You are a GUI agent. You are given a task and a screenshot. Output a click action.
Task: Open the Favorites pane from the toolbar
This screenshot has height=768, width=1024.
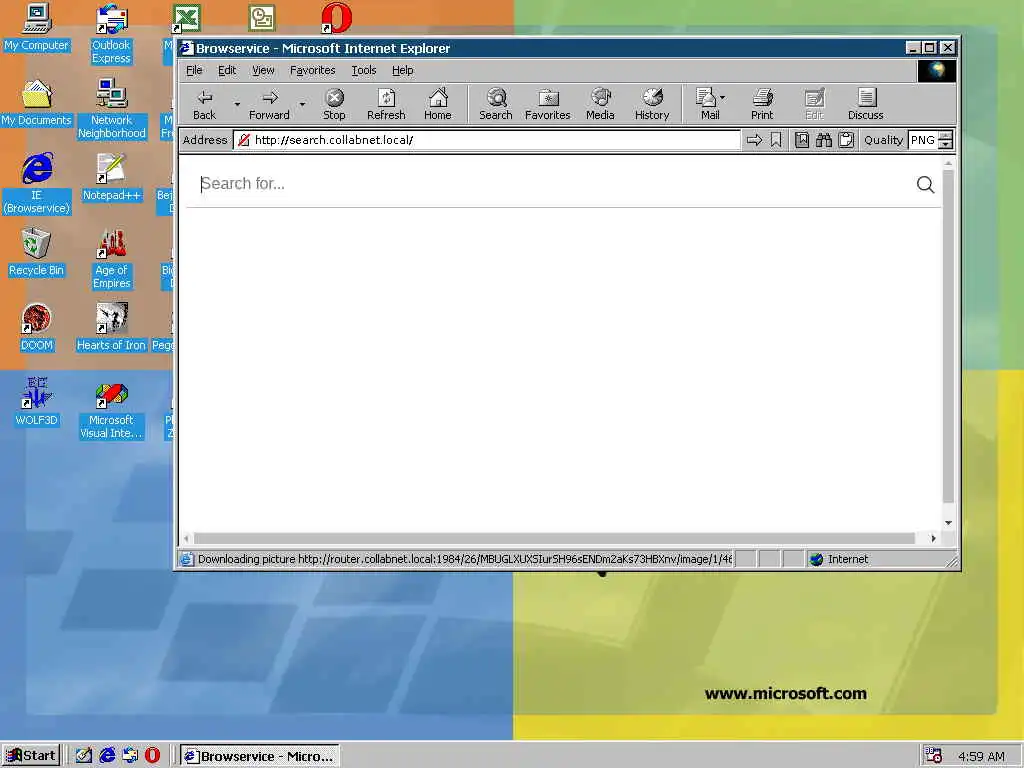[547, 104]
